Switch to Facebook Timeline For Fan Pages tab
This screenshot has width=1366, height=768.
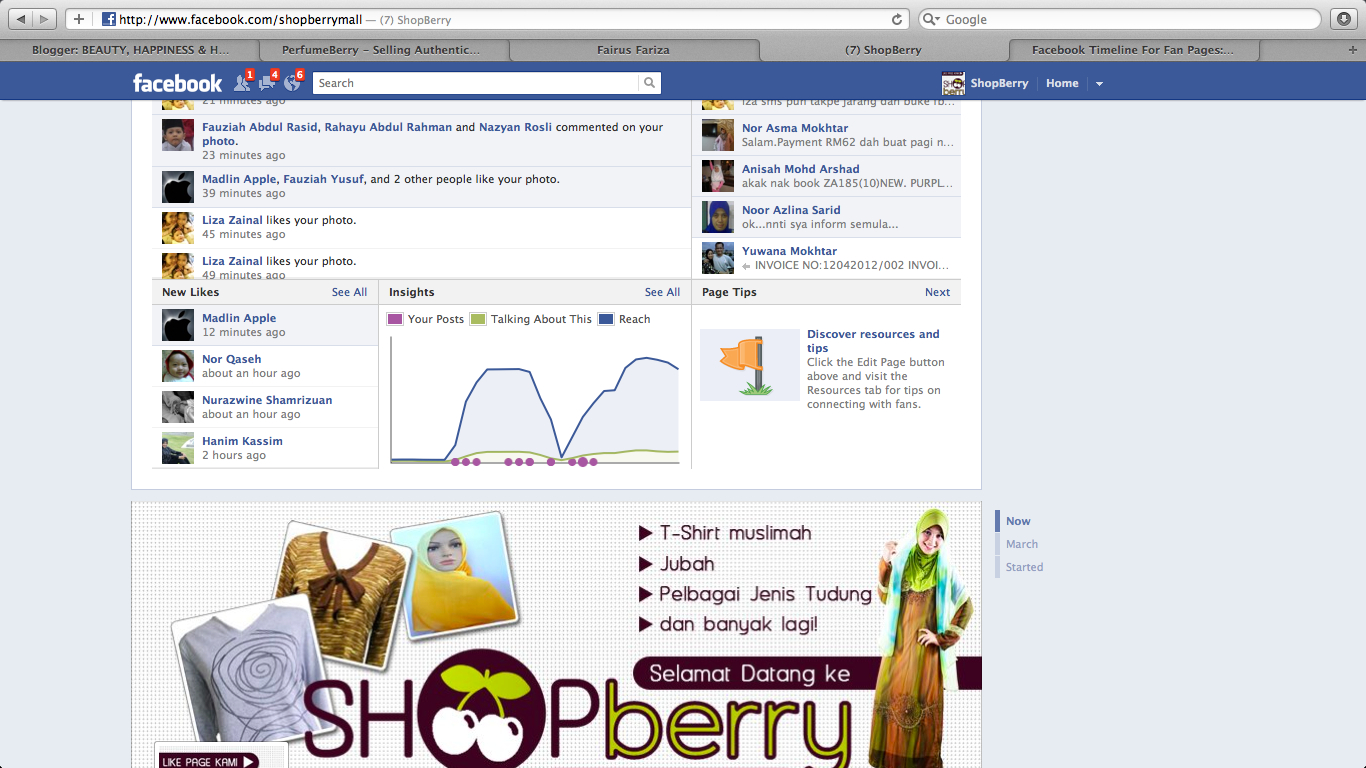pos(1133,49)
